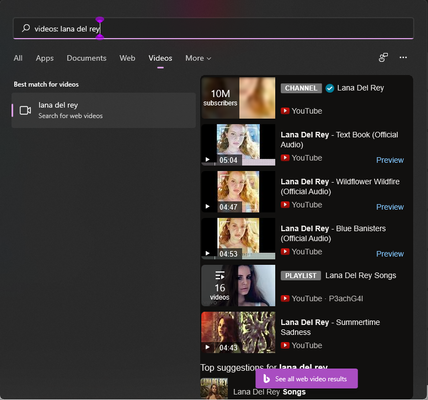Open the 16 videos playlist thumbnail
Screen dimensions: 428x400
click(x=238, y=286)
